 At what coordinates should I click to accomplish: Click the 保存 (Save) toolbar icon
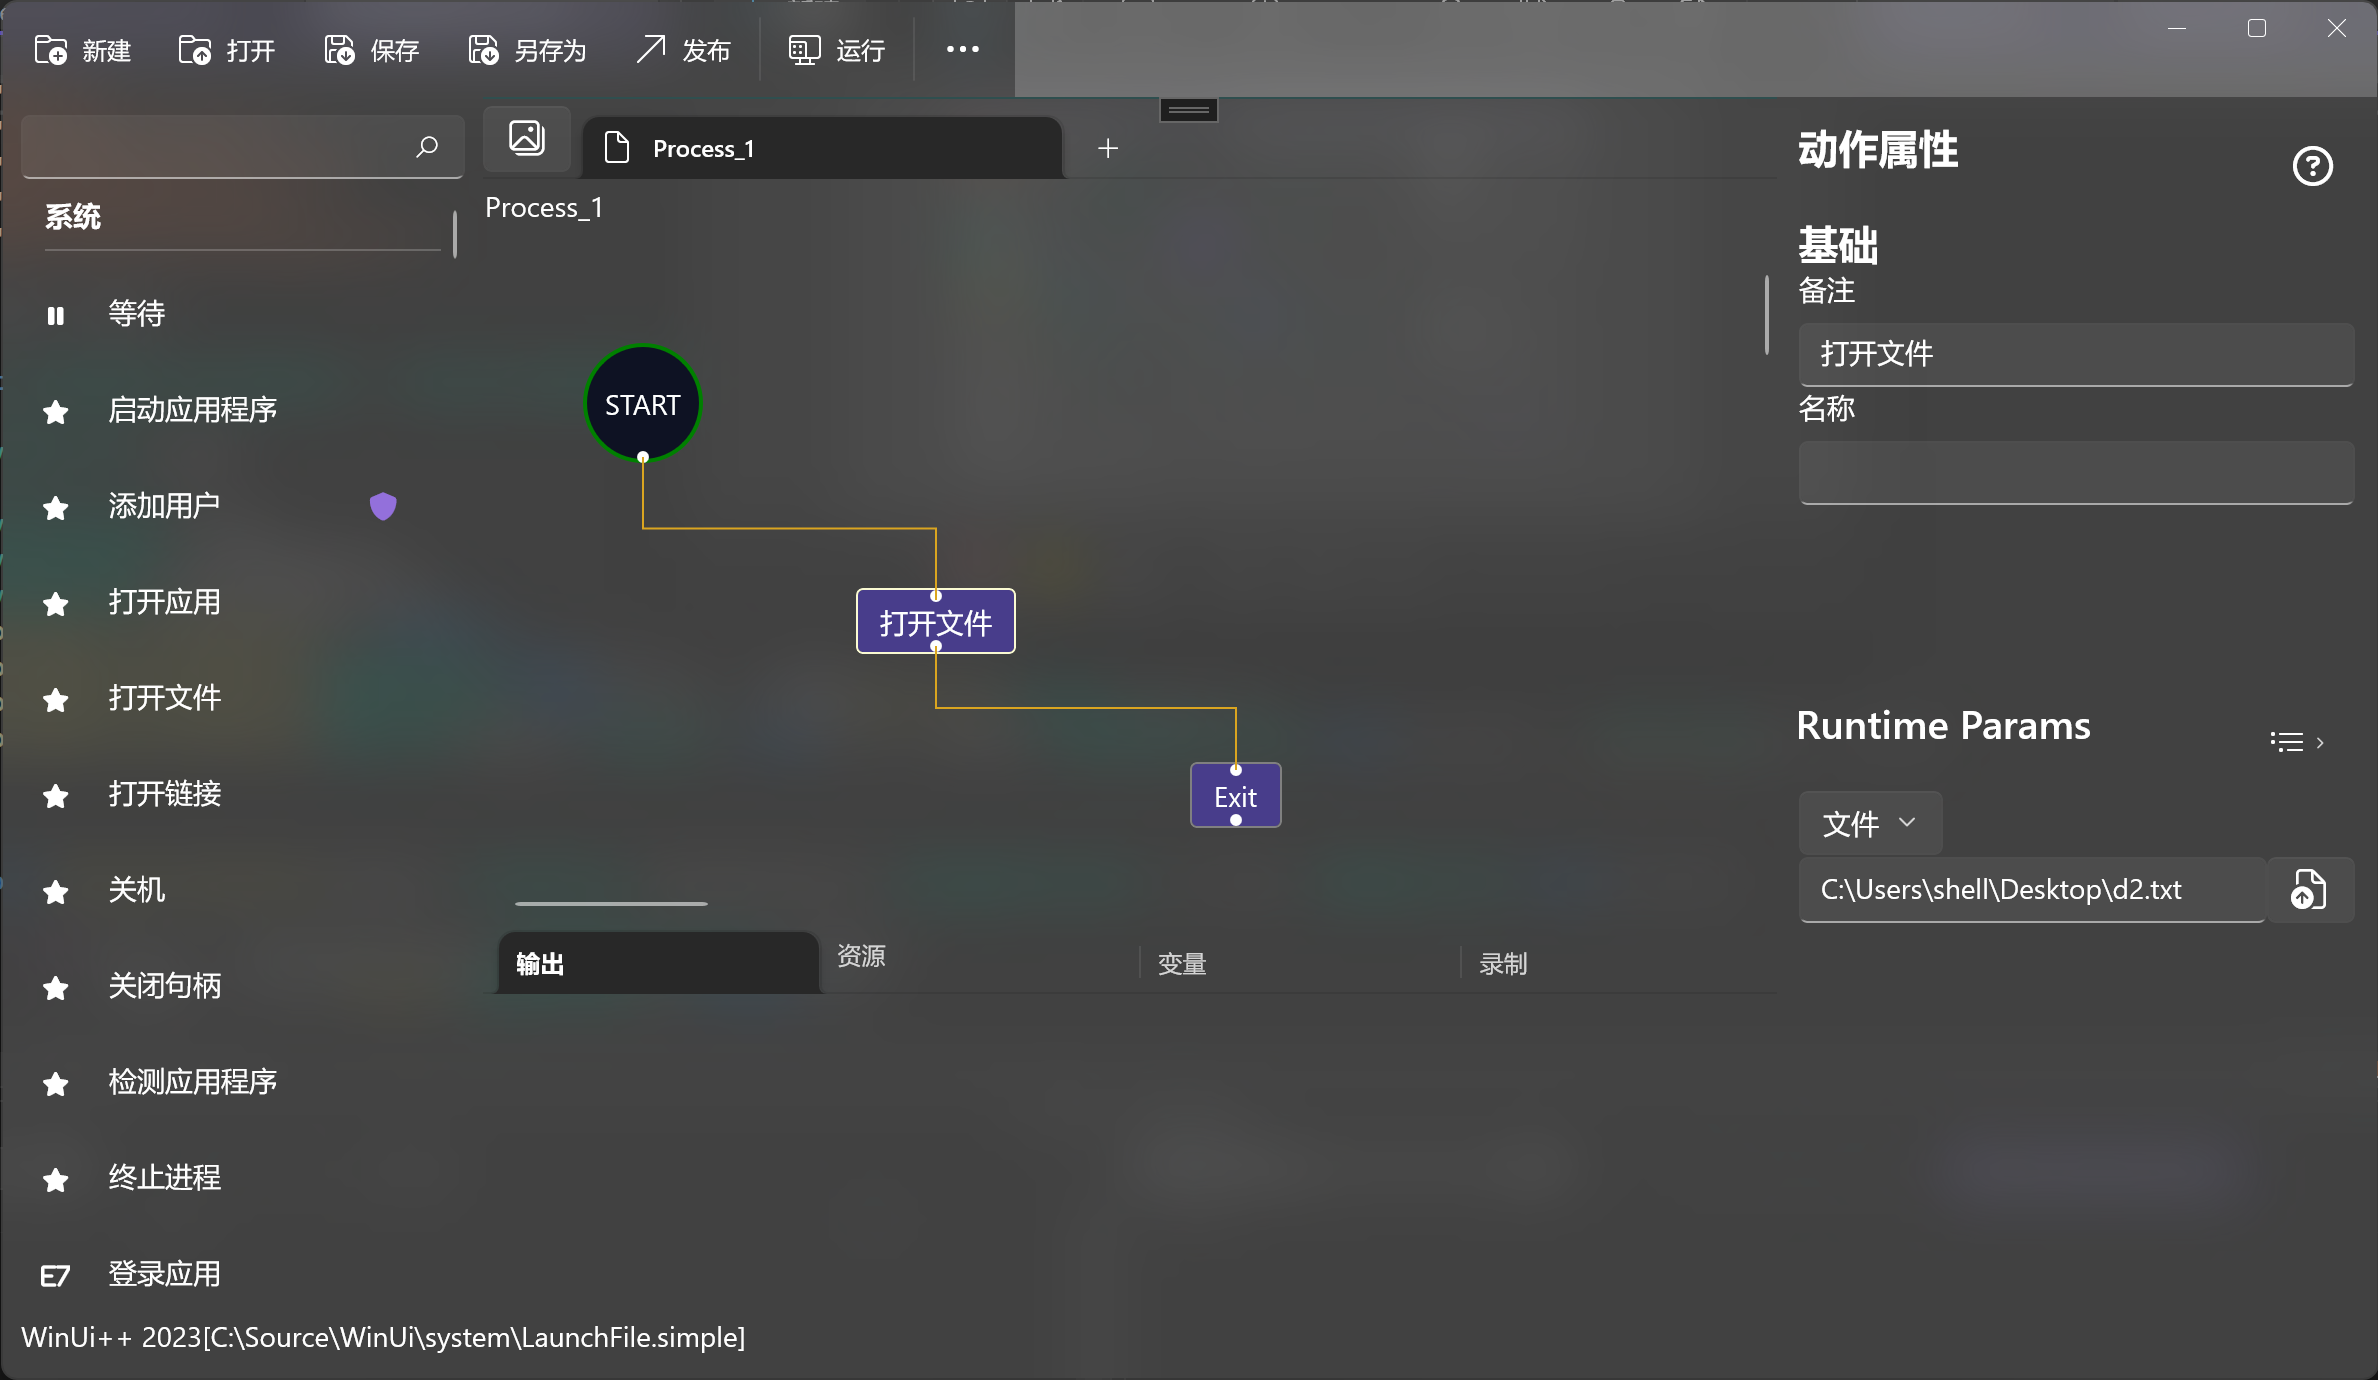[x=338, y=49]
